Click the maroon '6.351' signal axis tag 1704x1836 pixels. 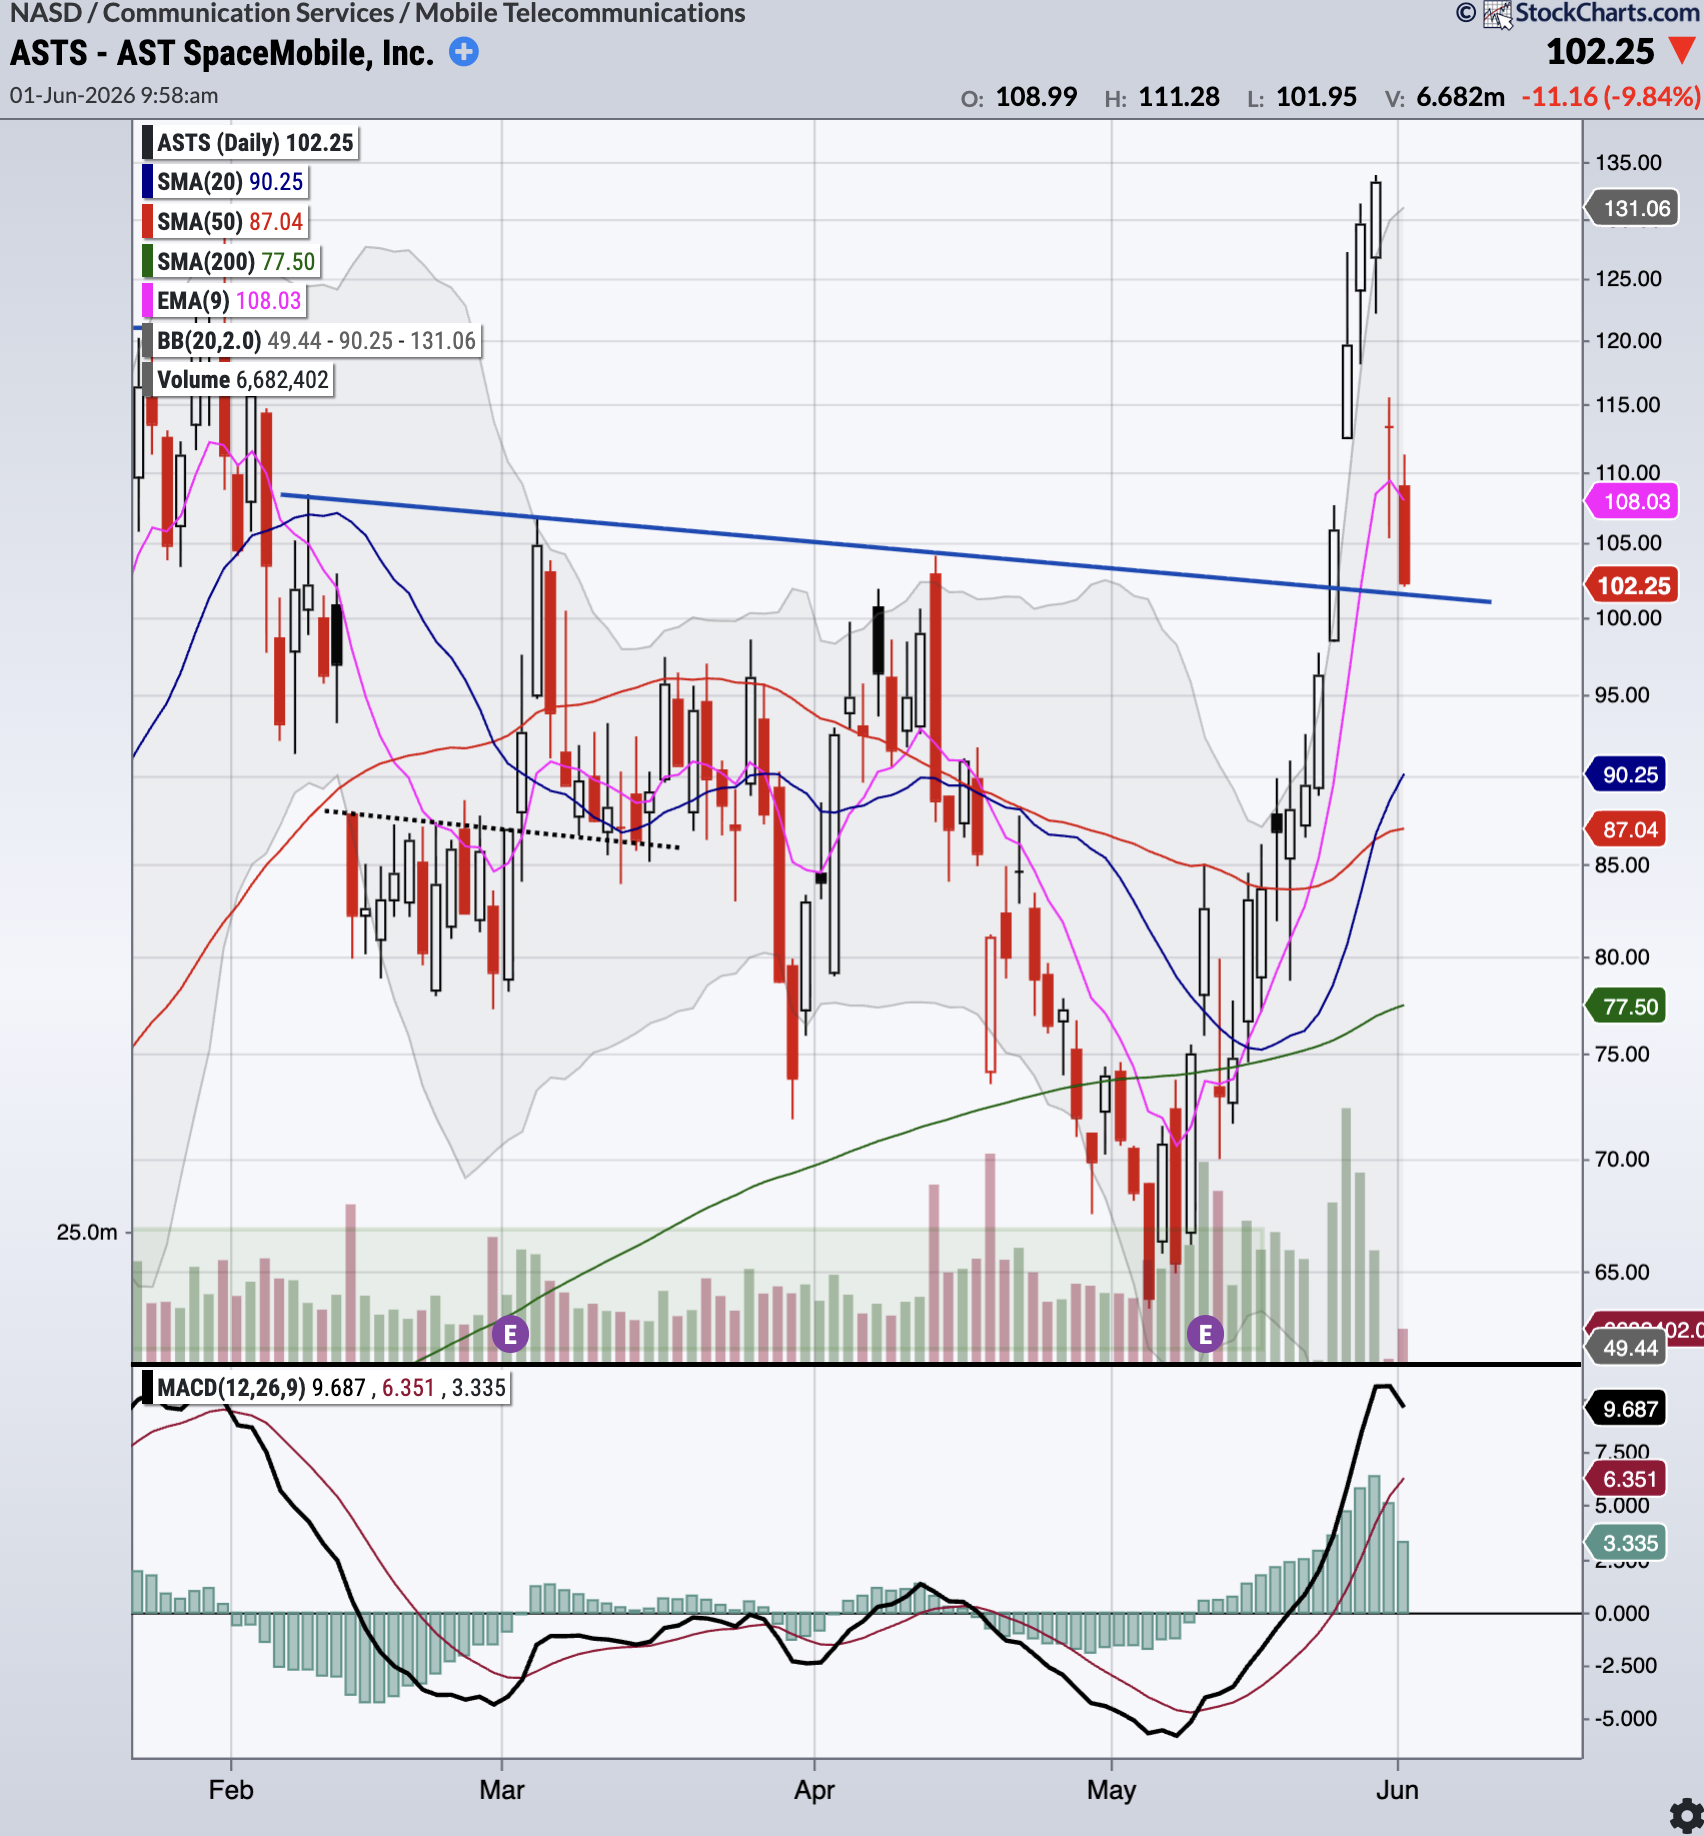[x=1628, y=1479]
